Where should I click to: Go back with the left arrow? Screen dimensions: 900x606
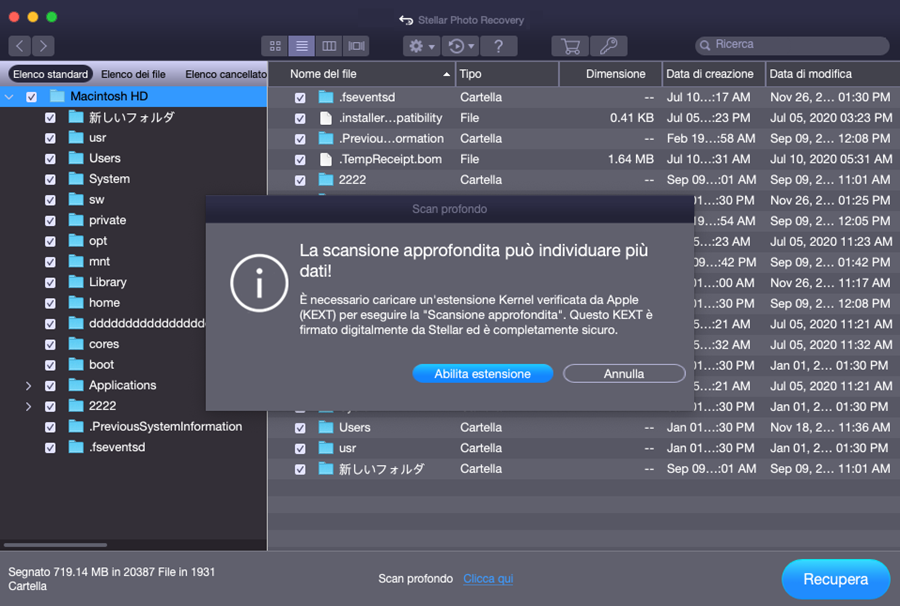[x=19, y=46]
